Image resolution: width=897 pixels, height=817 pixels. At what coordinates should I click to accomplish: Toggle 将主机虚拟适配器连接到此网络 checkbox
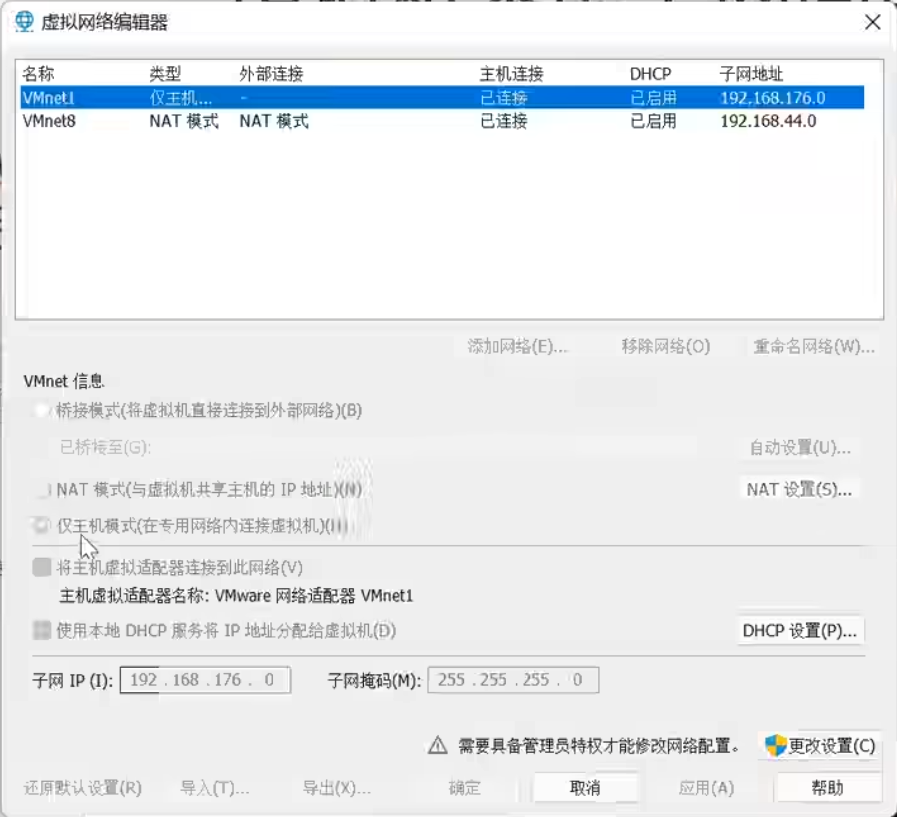[x=42, y=568]
